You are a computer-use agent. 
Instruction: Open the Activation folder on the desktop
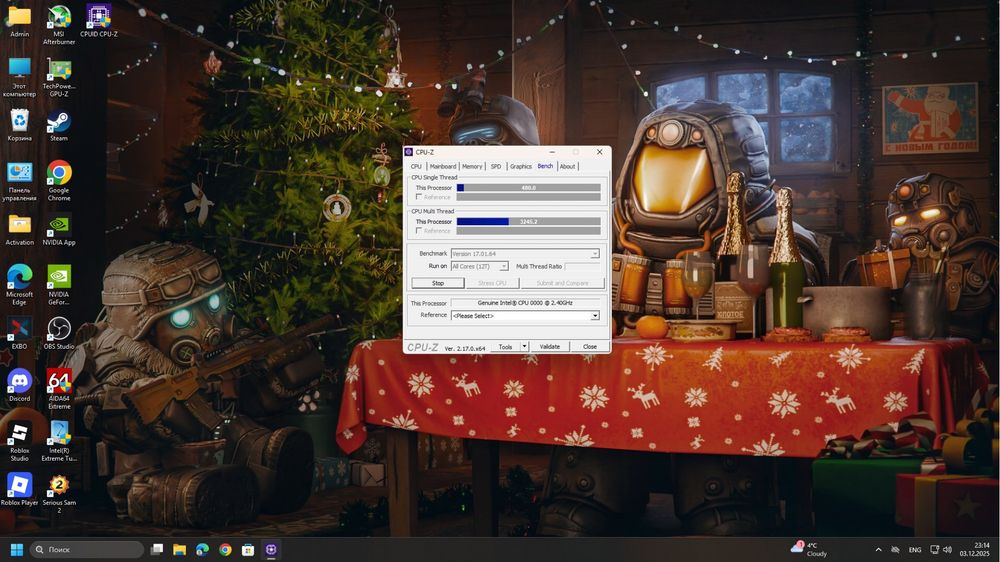click(x=19, y=230)
